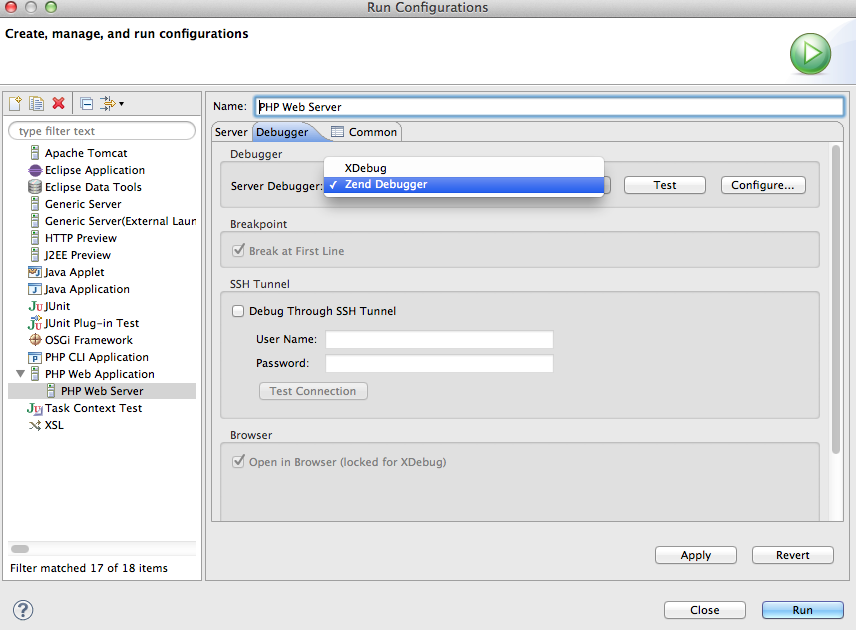Open the filter configurations toolbar menu
Screen dimensions: 856x630
tap(112, 103)
